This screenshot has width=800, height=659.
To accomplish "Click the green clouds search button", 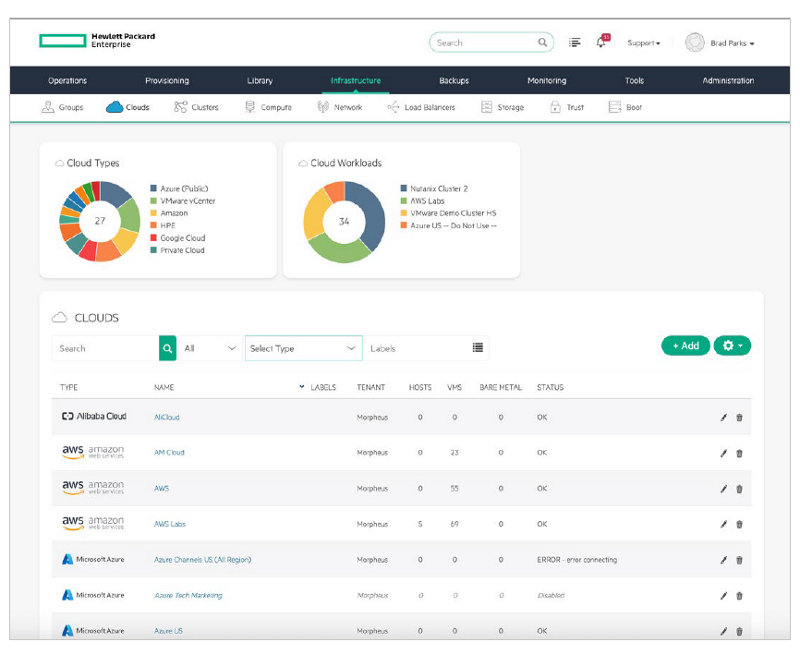I will coord(167,348).
